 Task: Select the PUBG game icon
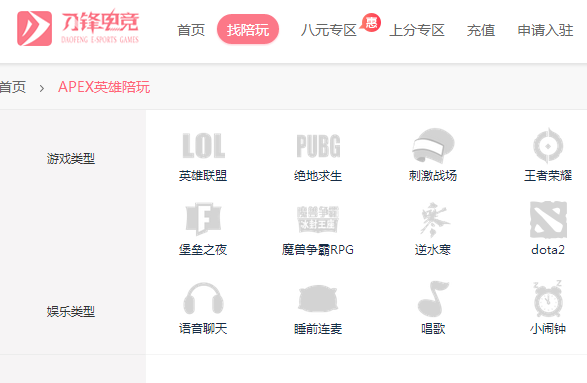coord(318,146)
